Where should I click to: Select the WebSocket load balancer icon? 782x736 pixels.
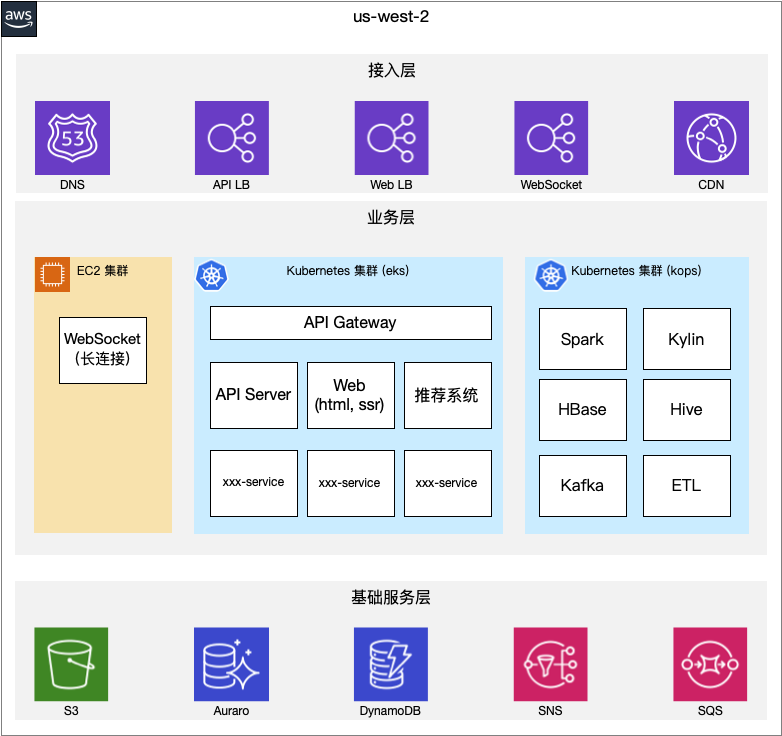(551, 138)
